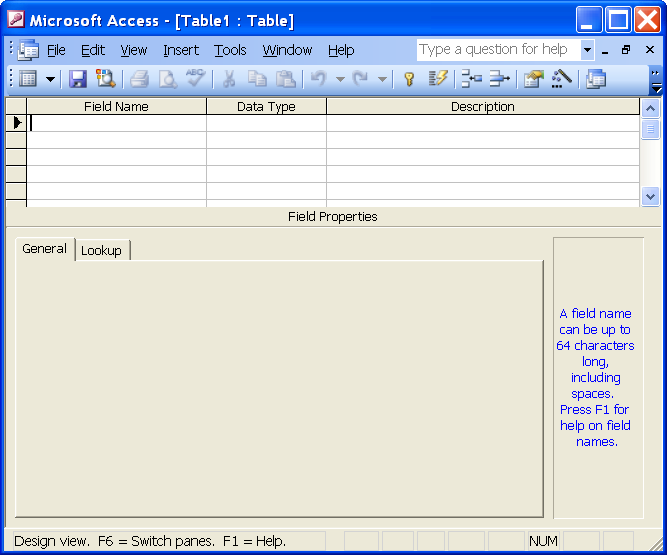Click the Data Type column header
The height and width of the screenshot is (555, 667).
coord(266,106)
